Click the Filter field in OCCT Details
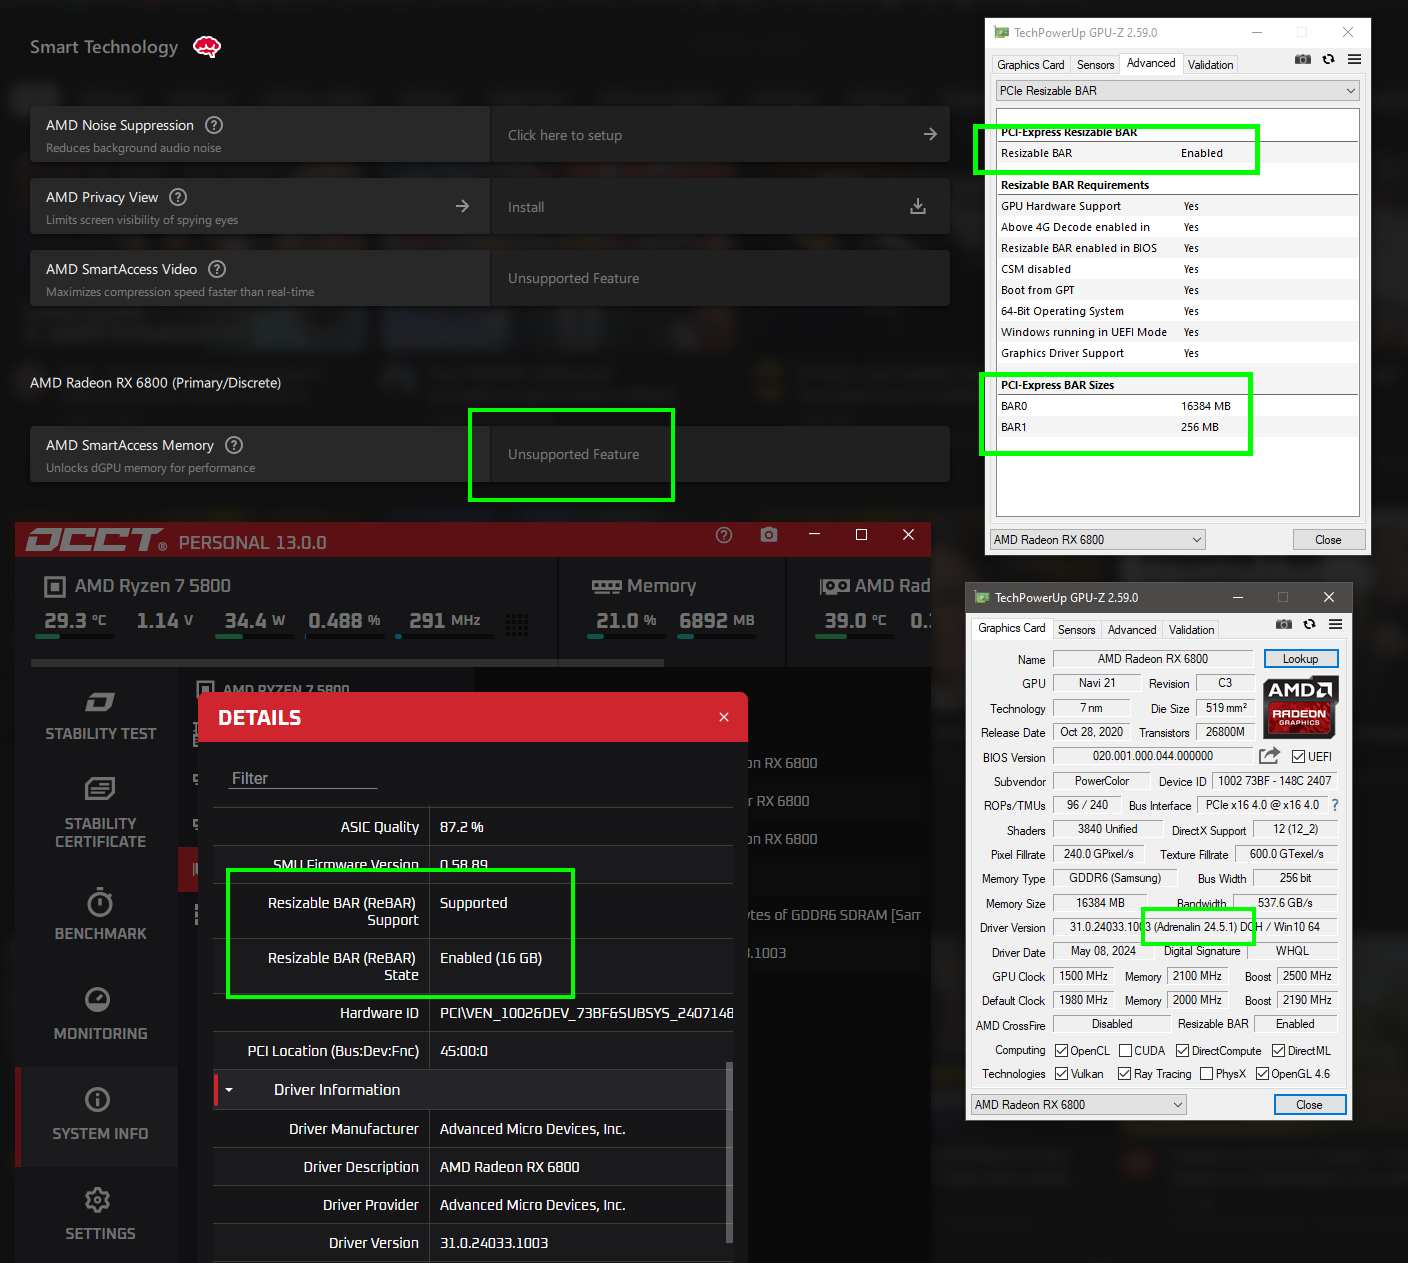This screenshot has height=1263, width=1408. [x=303, y=778]
